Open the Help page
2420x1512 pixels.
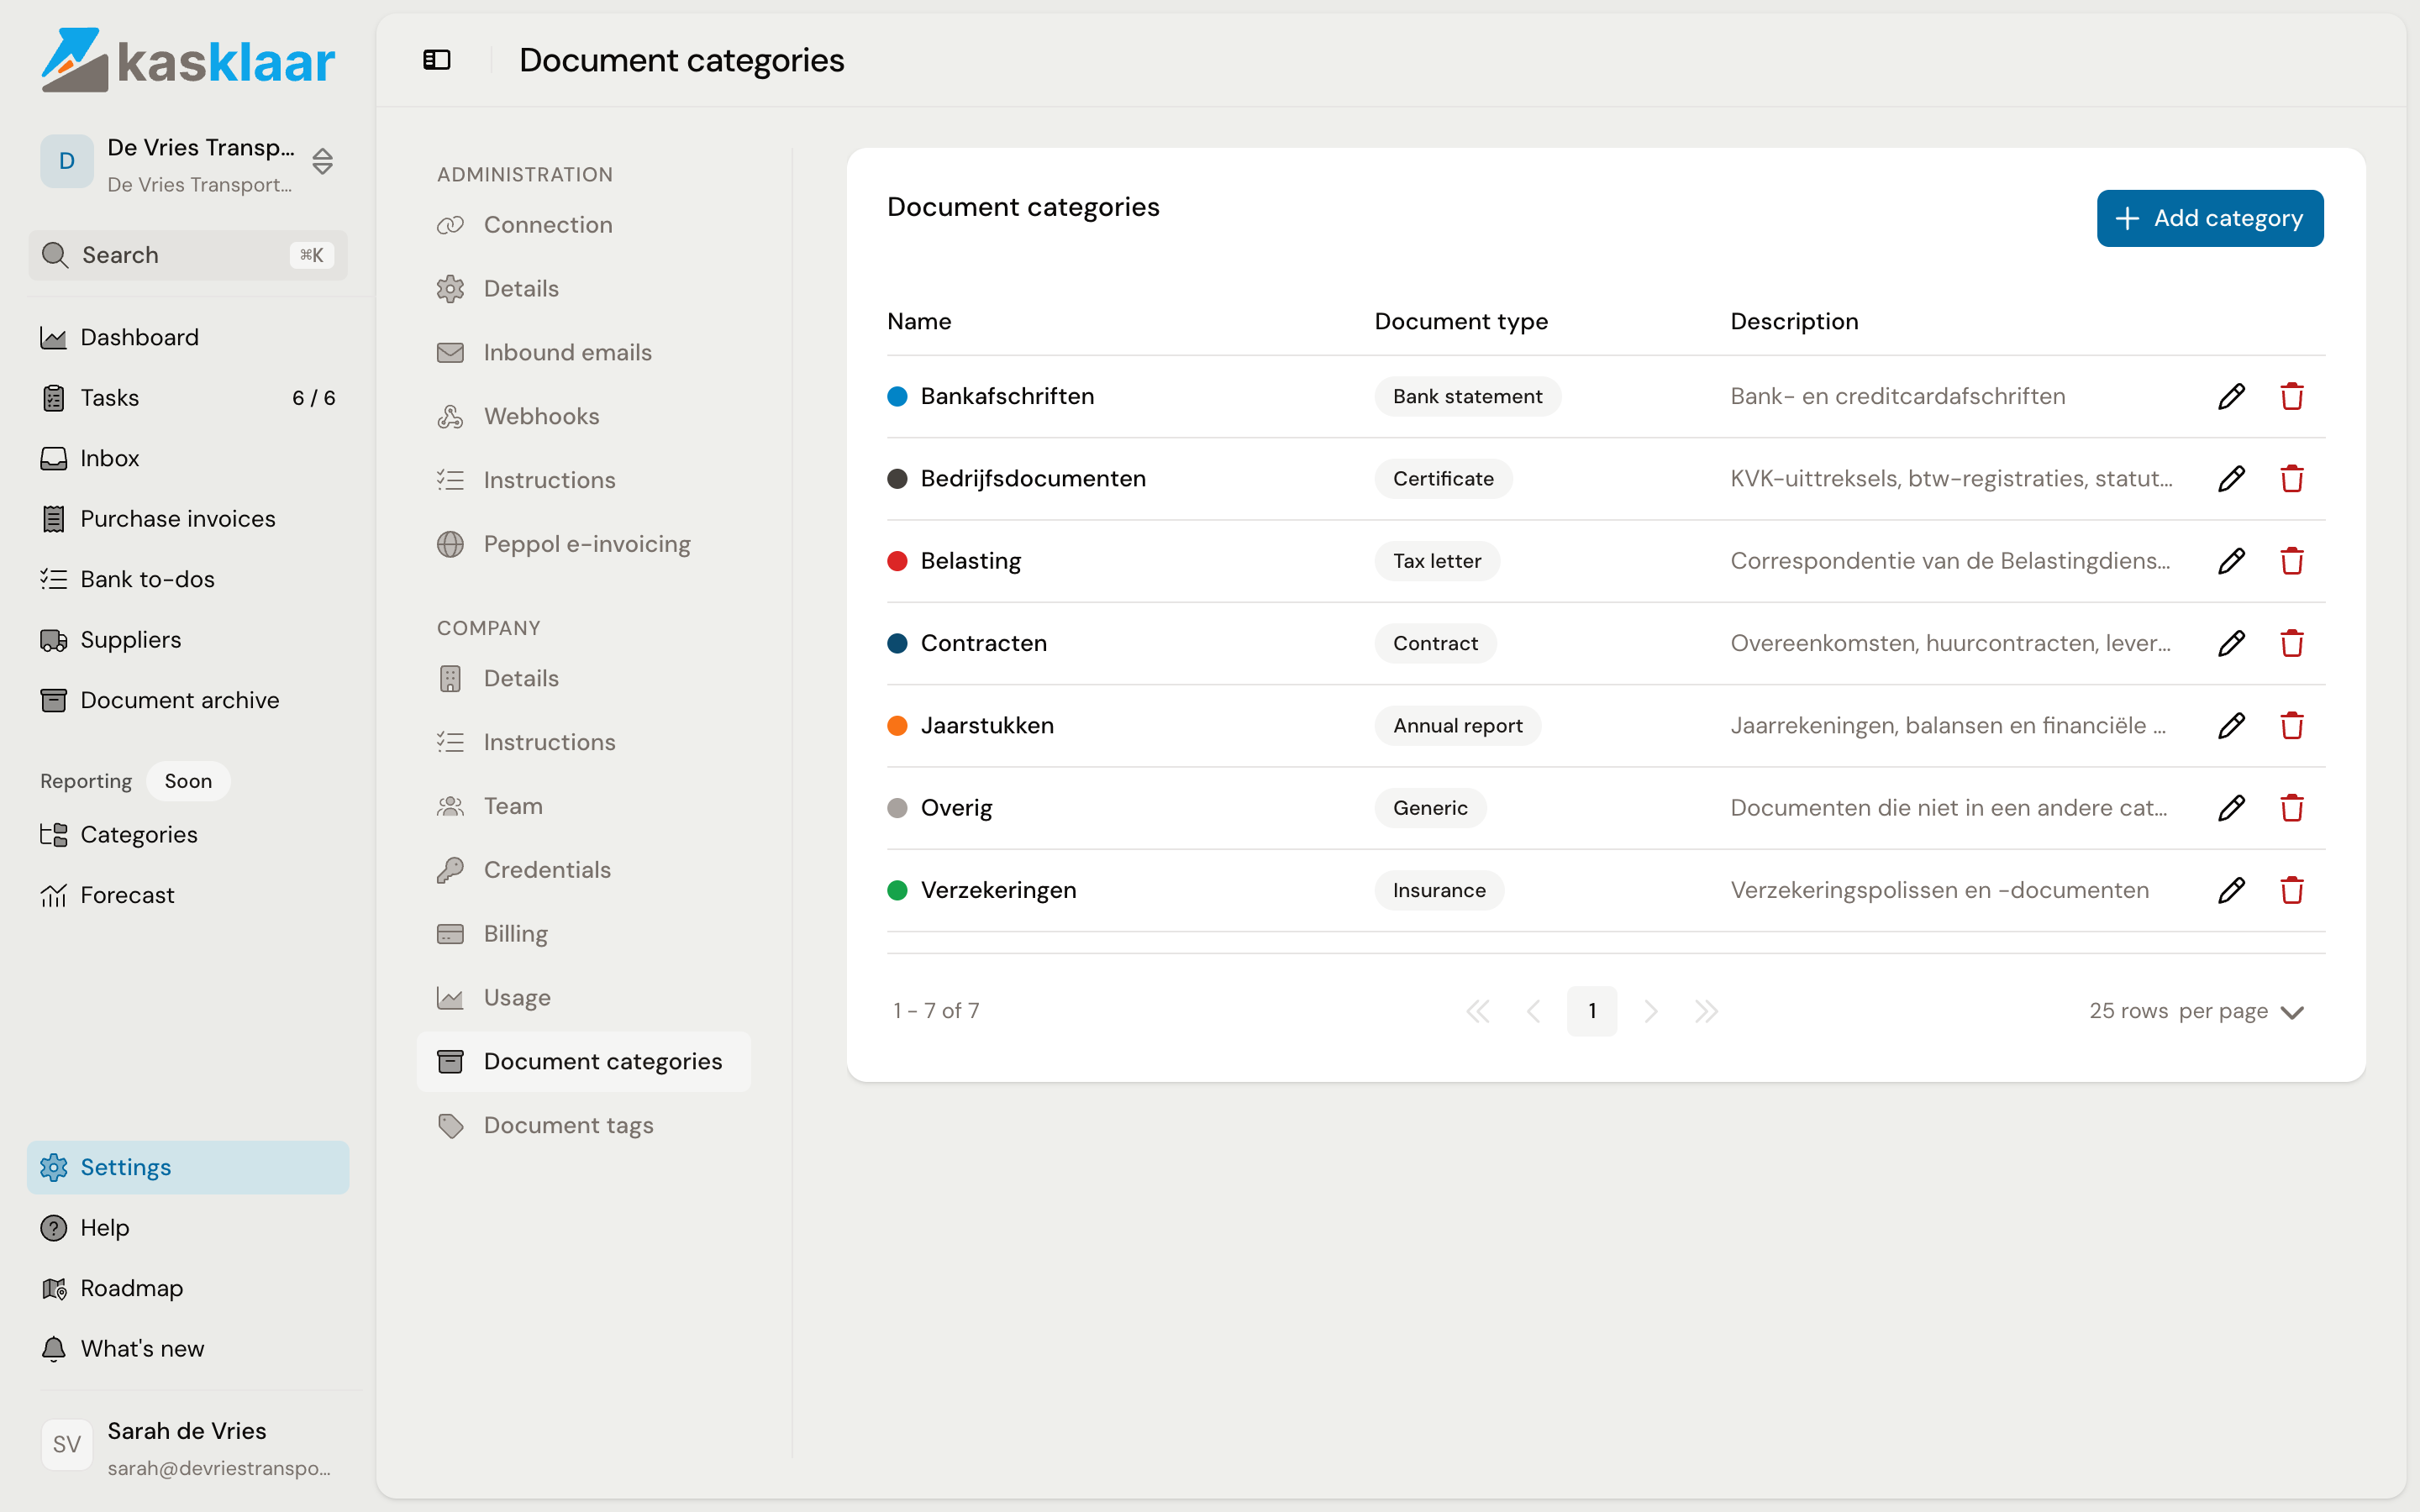coord(188,1228)
